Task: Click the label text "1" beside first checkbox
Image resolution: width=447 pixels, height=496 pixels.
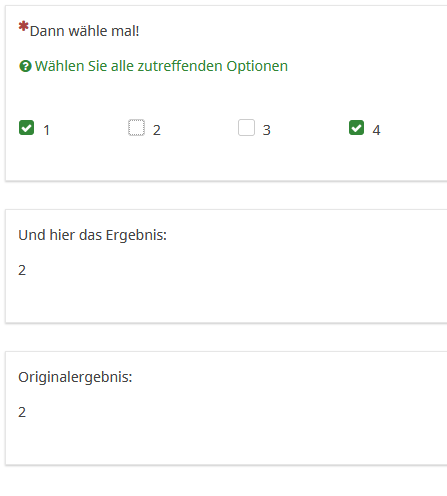Action: coord(47,130)
